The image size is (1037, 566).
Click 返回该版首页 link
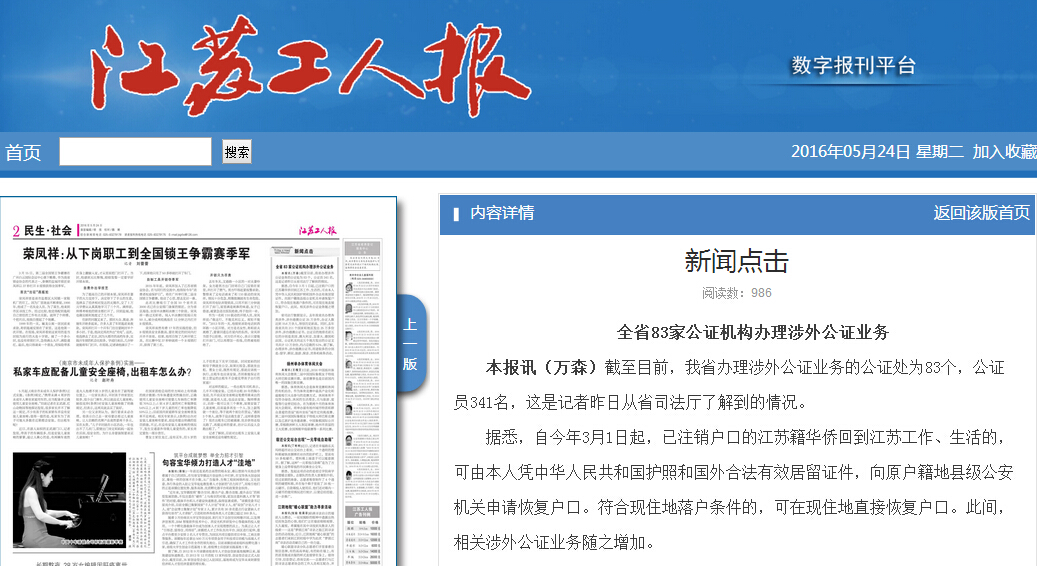click(981, 212)
